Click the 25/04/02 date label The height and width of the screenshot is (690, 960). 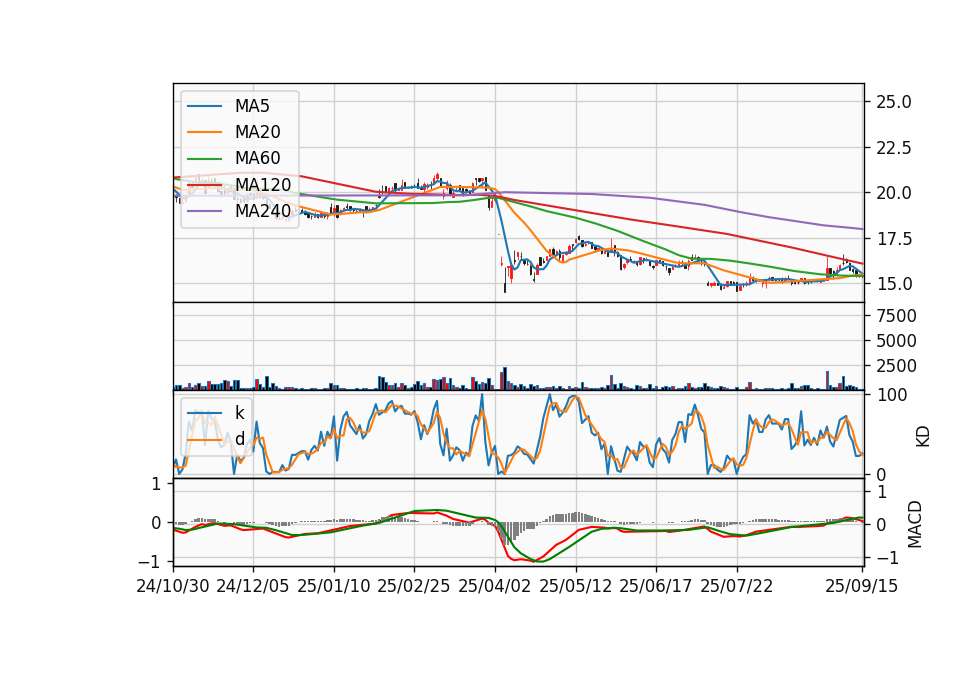click(x=495, y=587)
